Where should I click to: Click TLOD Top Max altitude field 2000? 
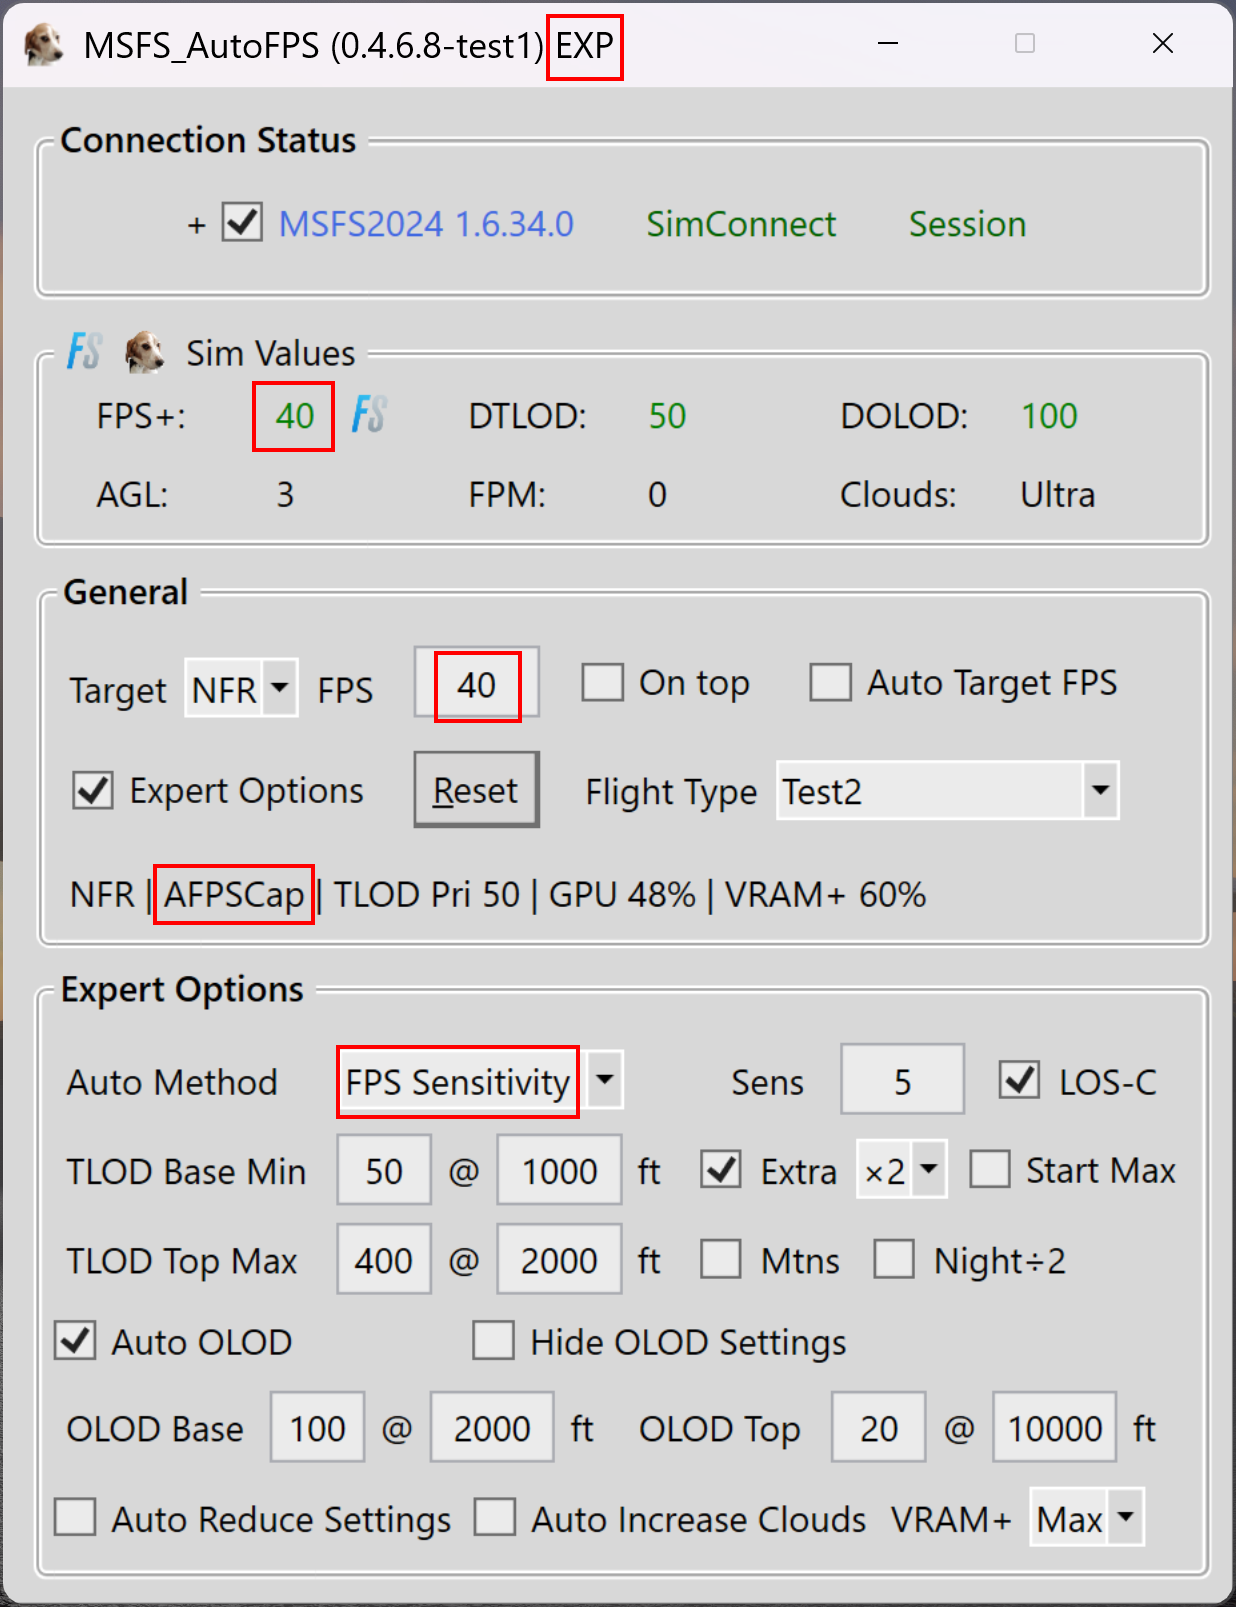click(560, 1259)
